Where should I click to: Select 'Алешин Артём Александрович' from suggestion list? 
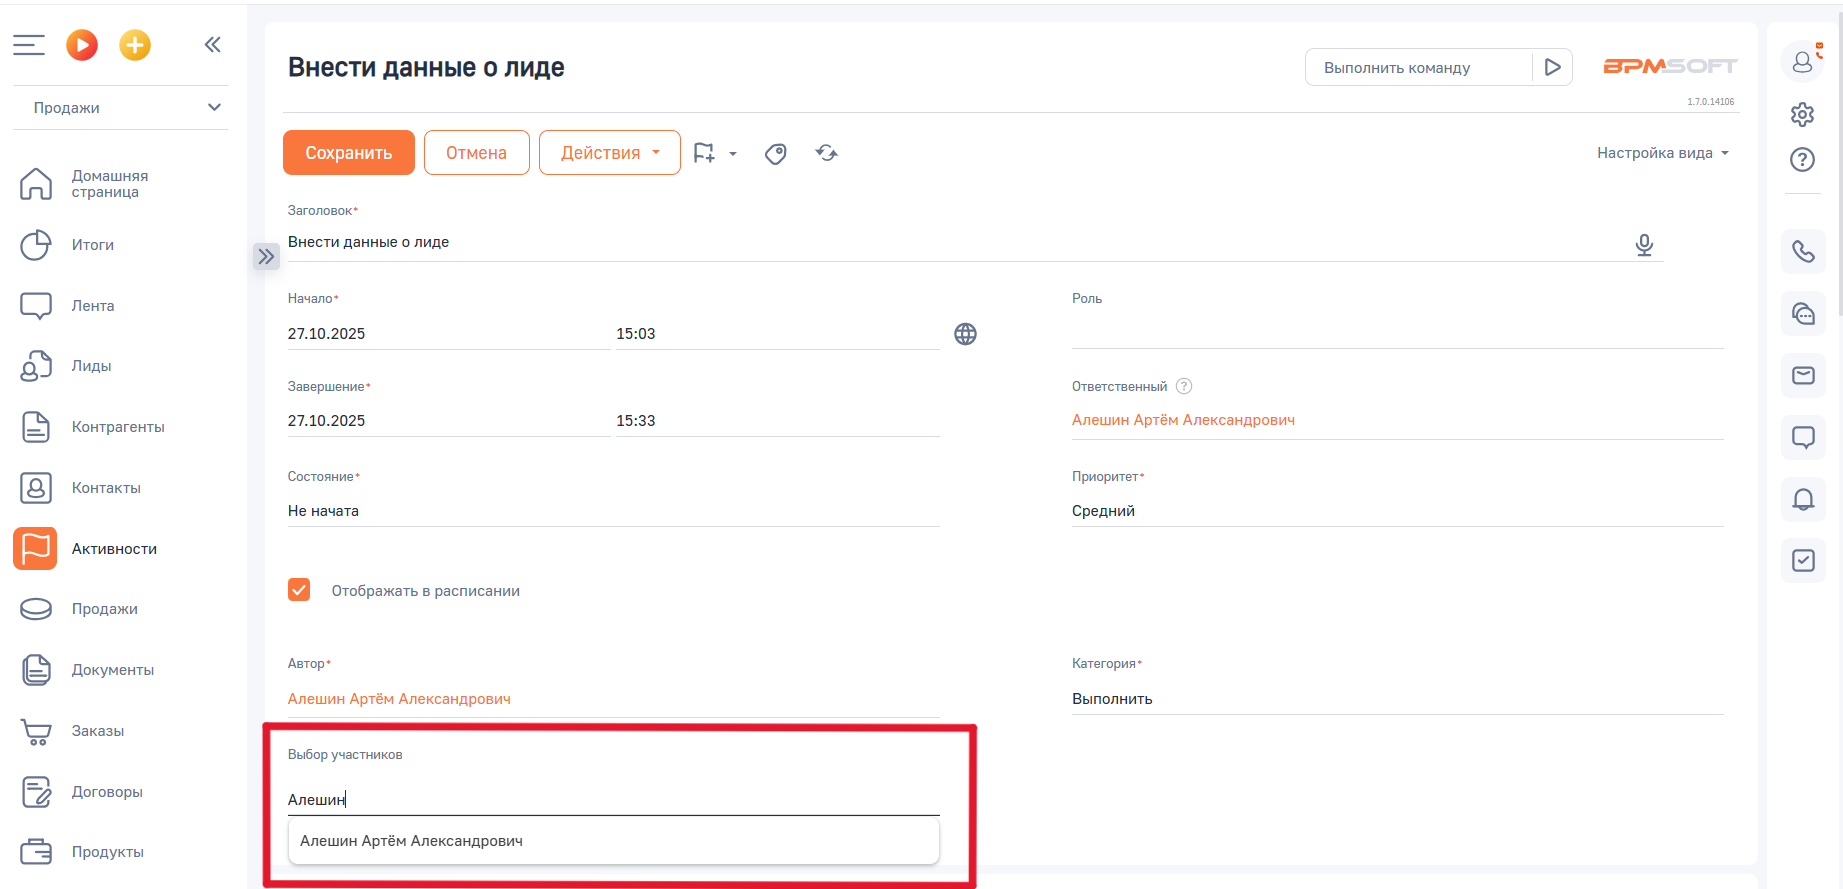click(411, 841)
